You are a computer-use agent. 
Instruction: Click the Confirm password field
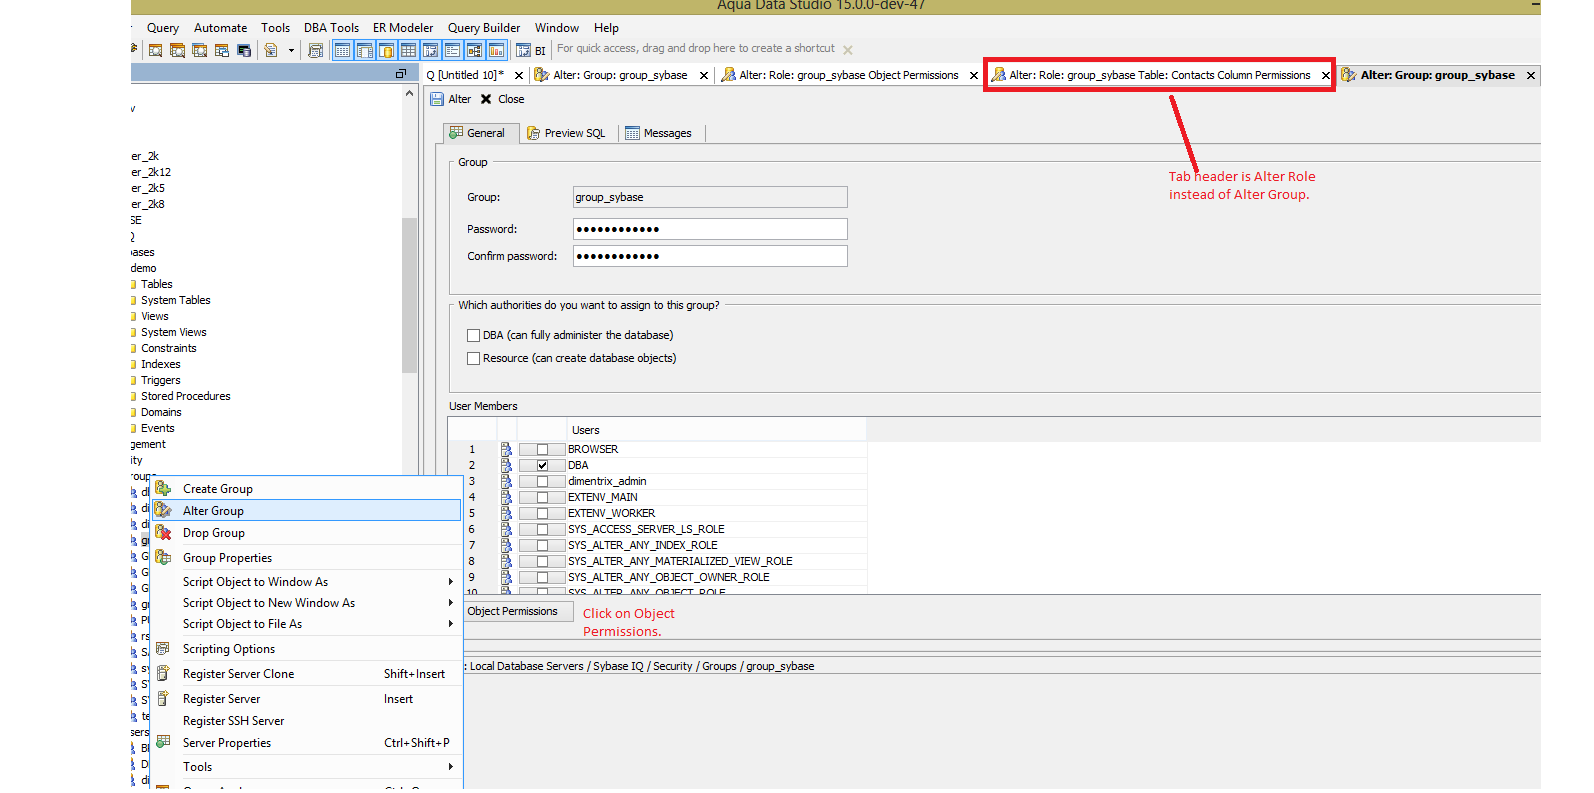pyautogui.click(x=710, y=256)
